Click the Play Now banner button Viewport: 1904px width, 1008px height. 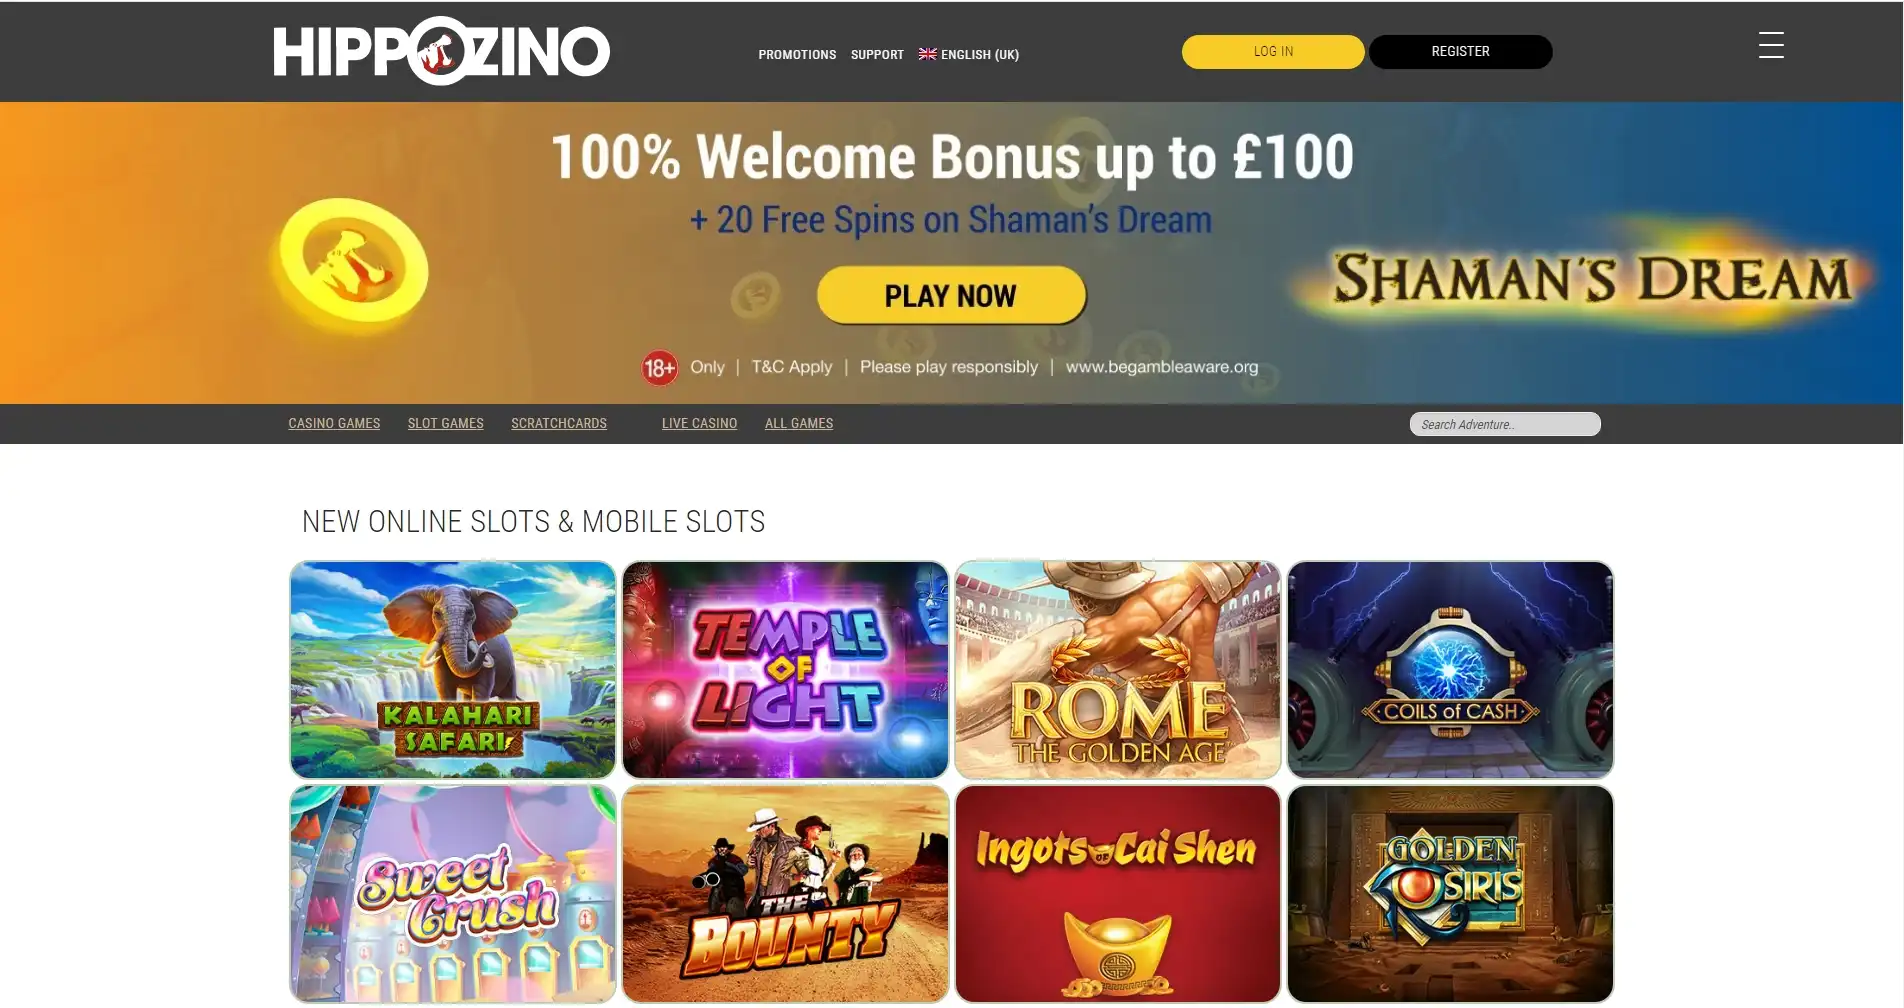(951, 295)
